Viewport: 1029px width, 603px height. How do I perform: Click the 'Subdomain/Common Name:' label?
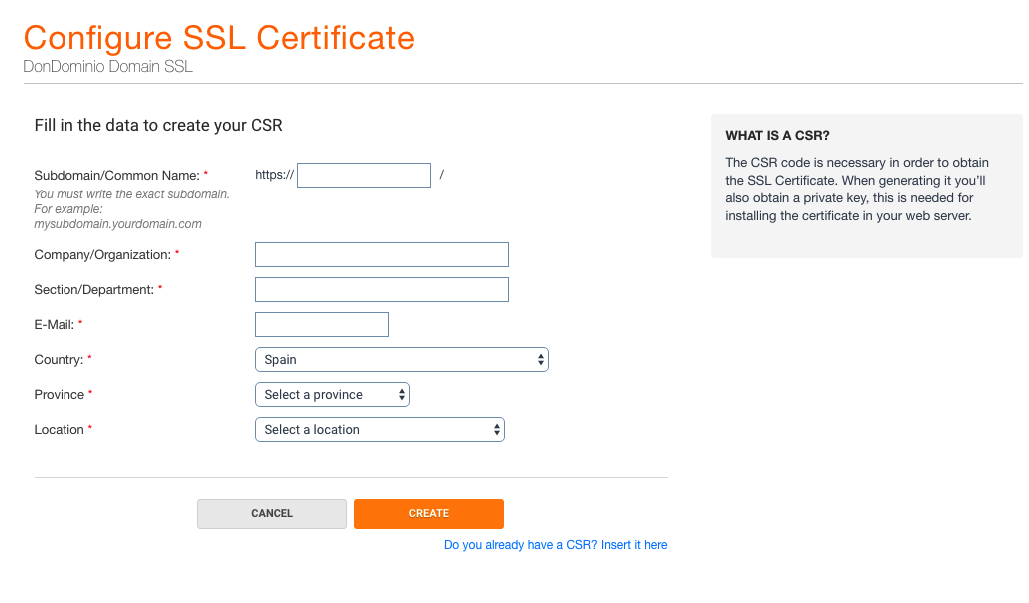tap(117, 175)
